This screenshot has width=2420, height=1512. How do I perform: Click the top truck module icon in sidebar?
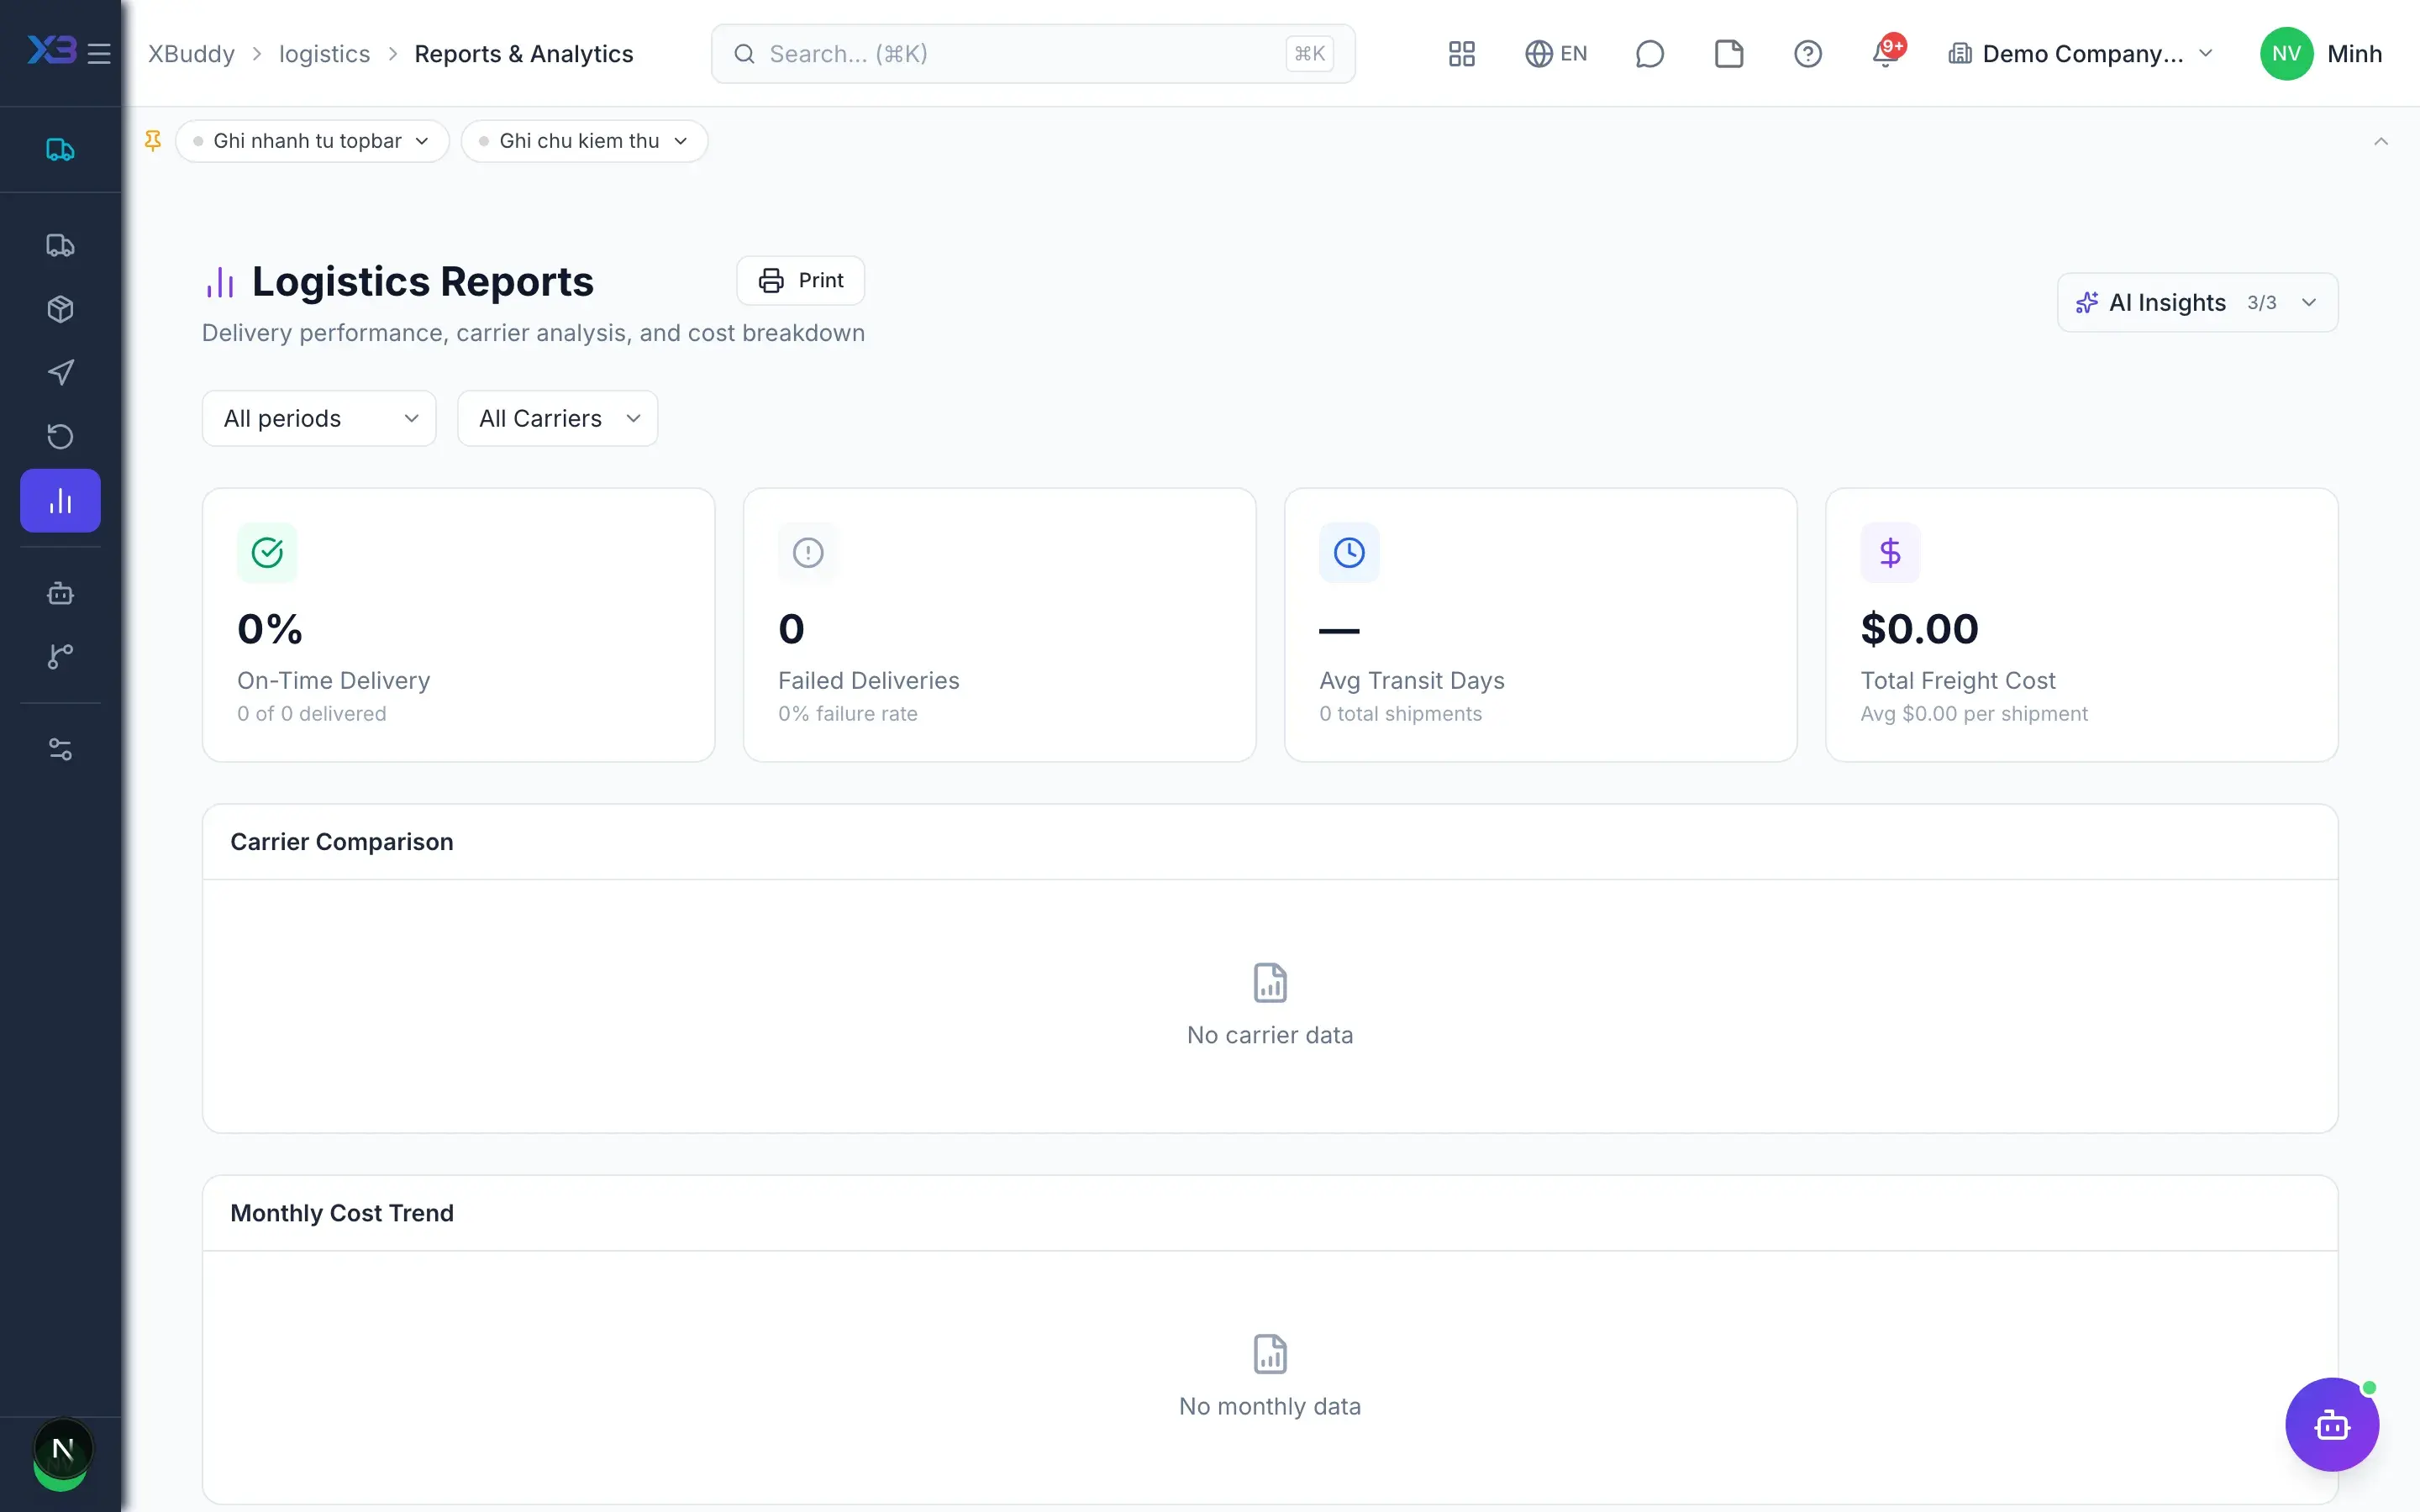(60, 150)
